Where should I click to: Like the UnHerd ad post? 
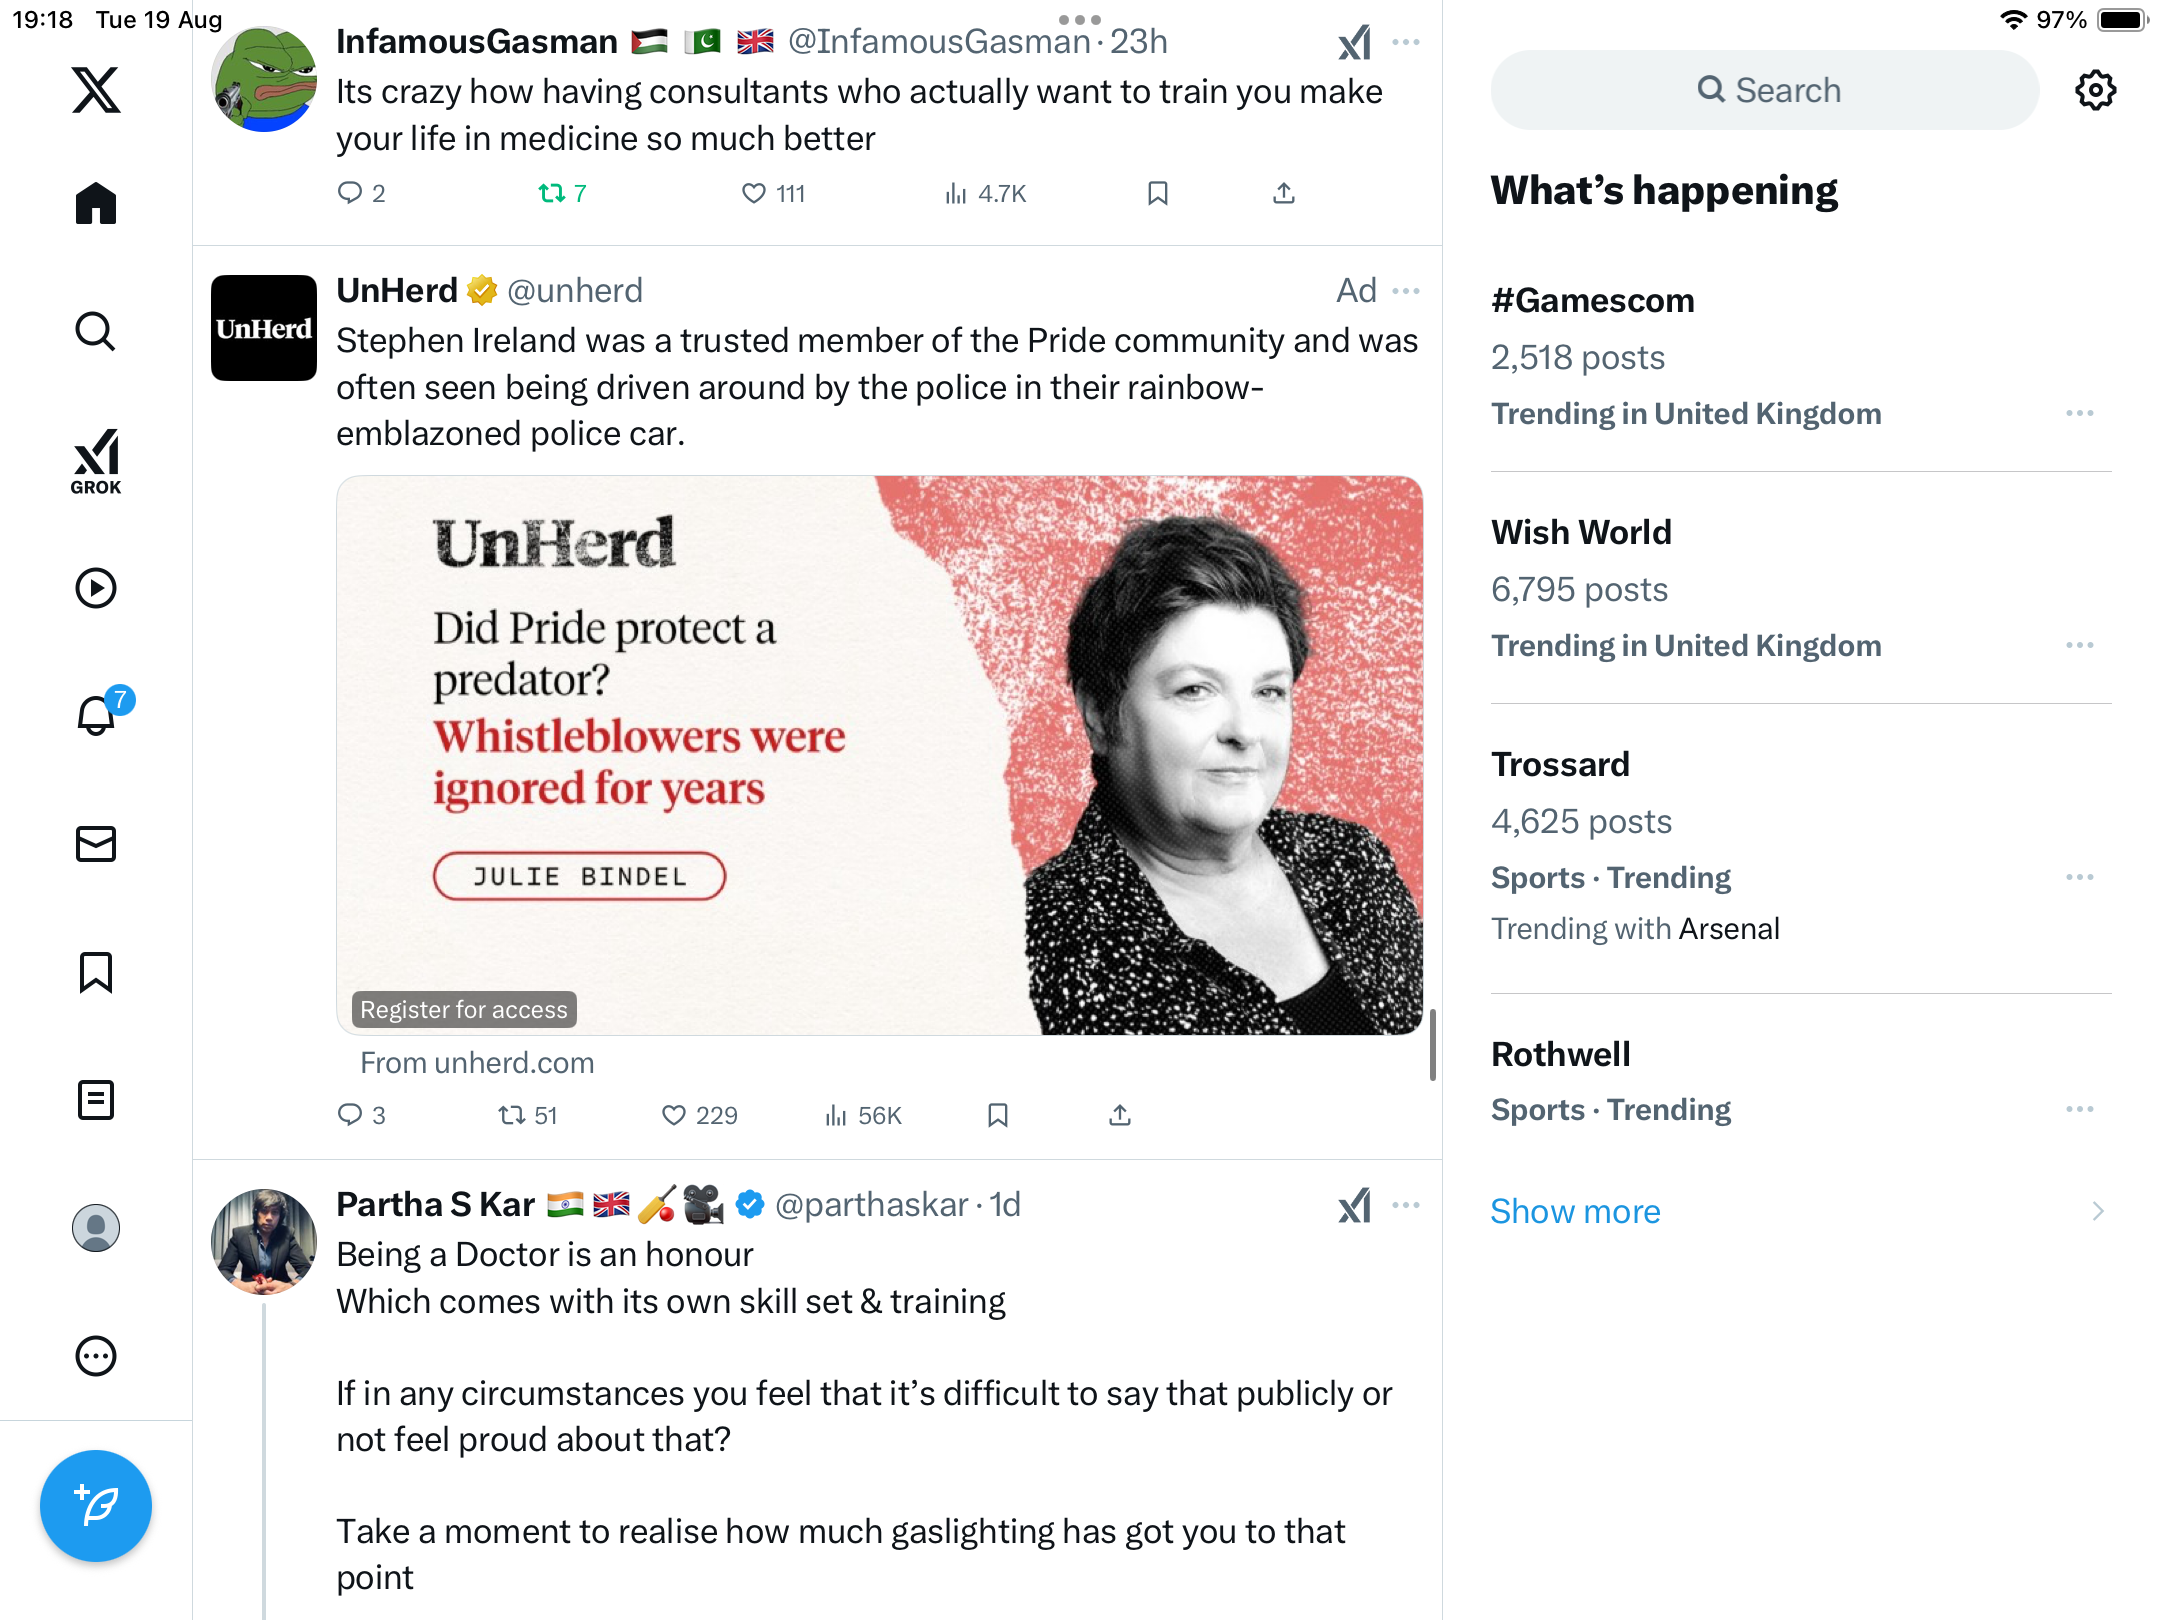(699, 1115)
